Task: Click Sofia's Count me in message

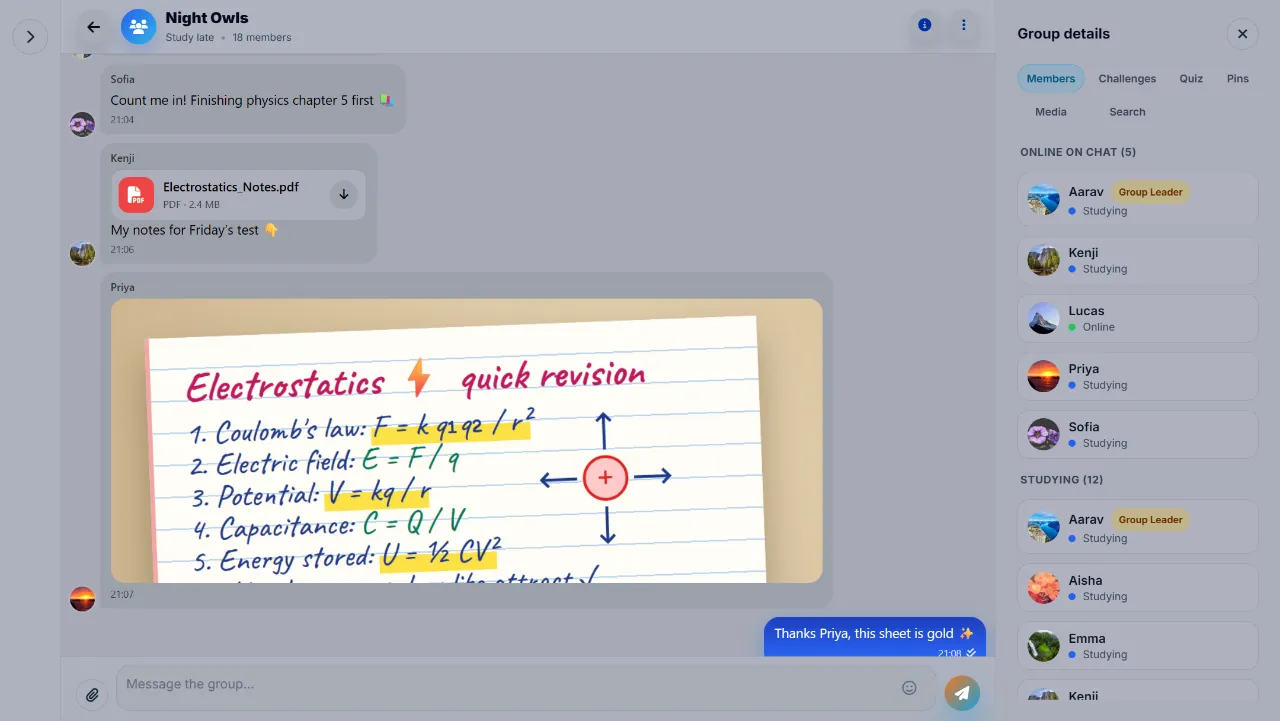Action: 252,100
